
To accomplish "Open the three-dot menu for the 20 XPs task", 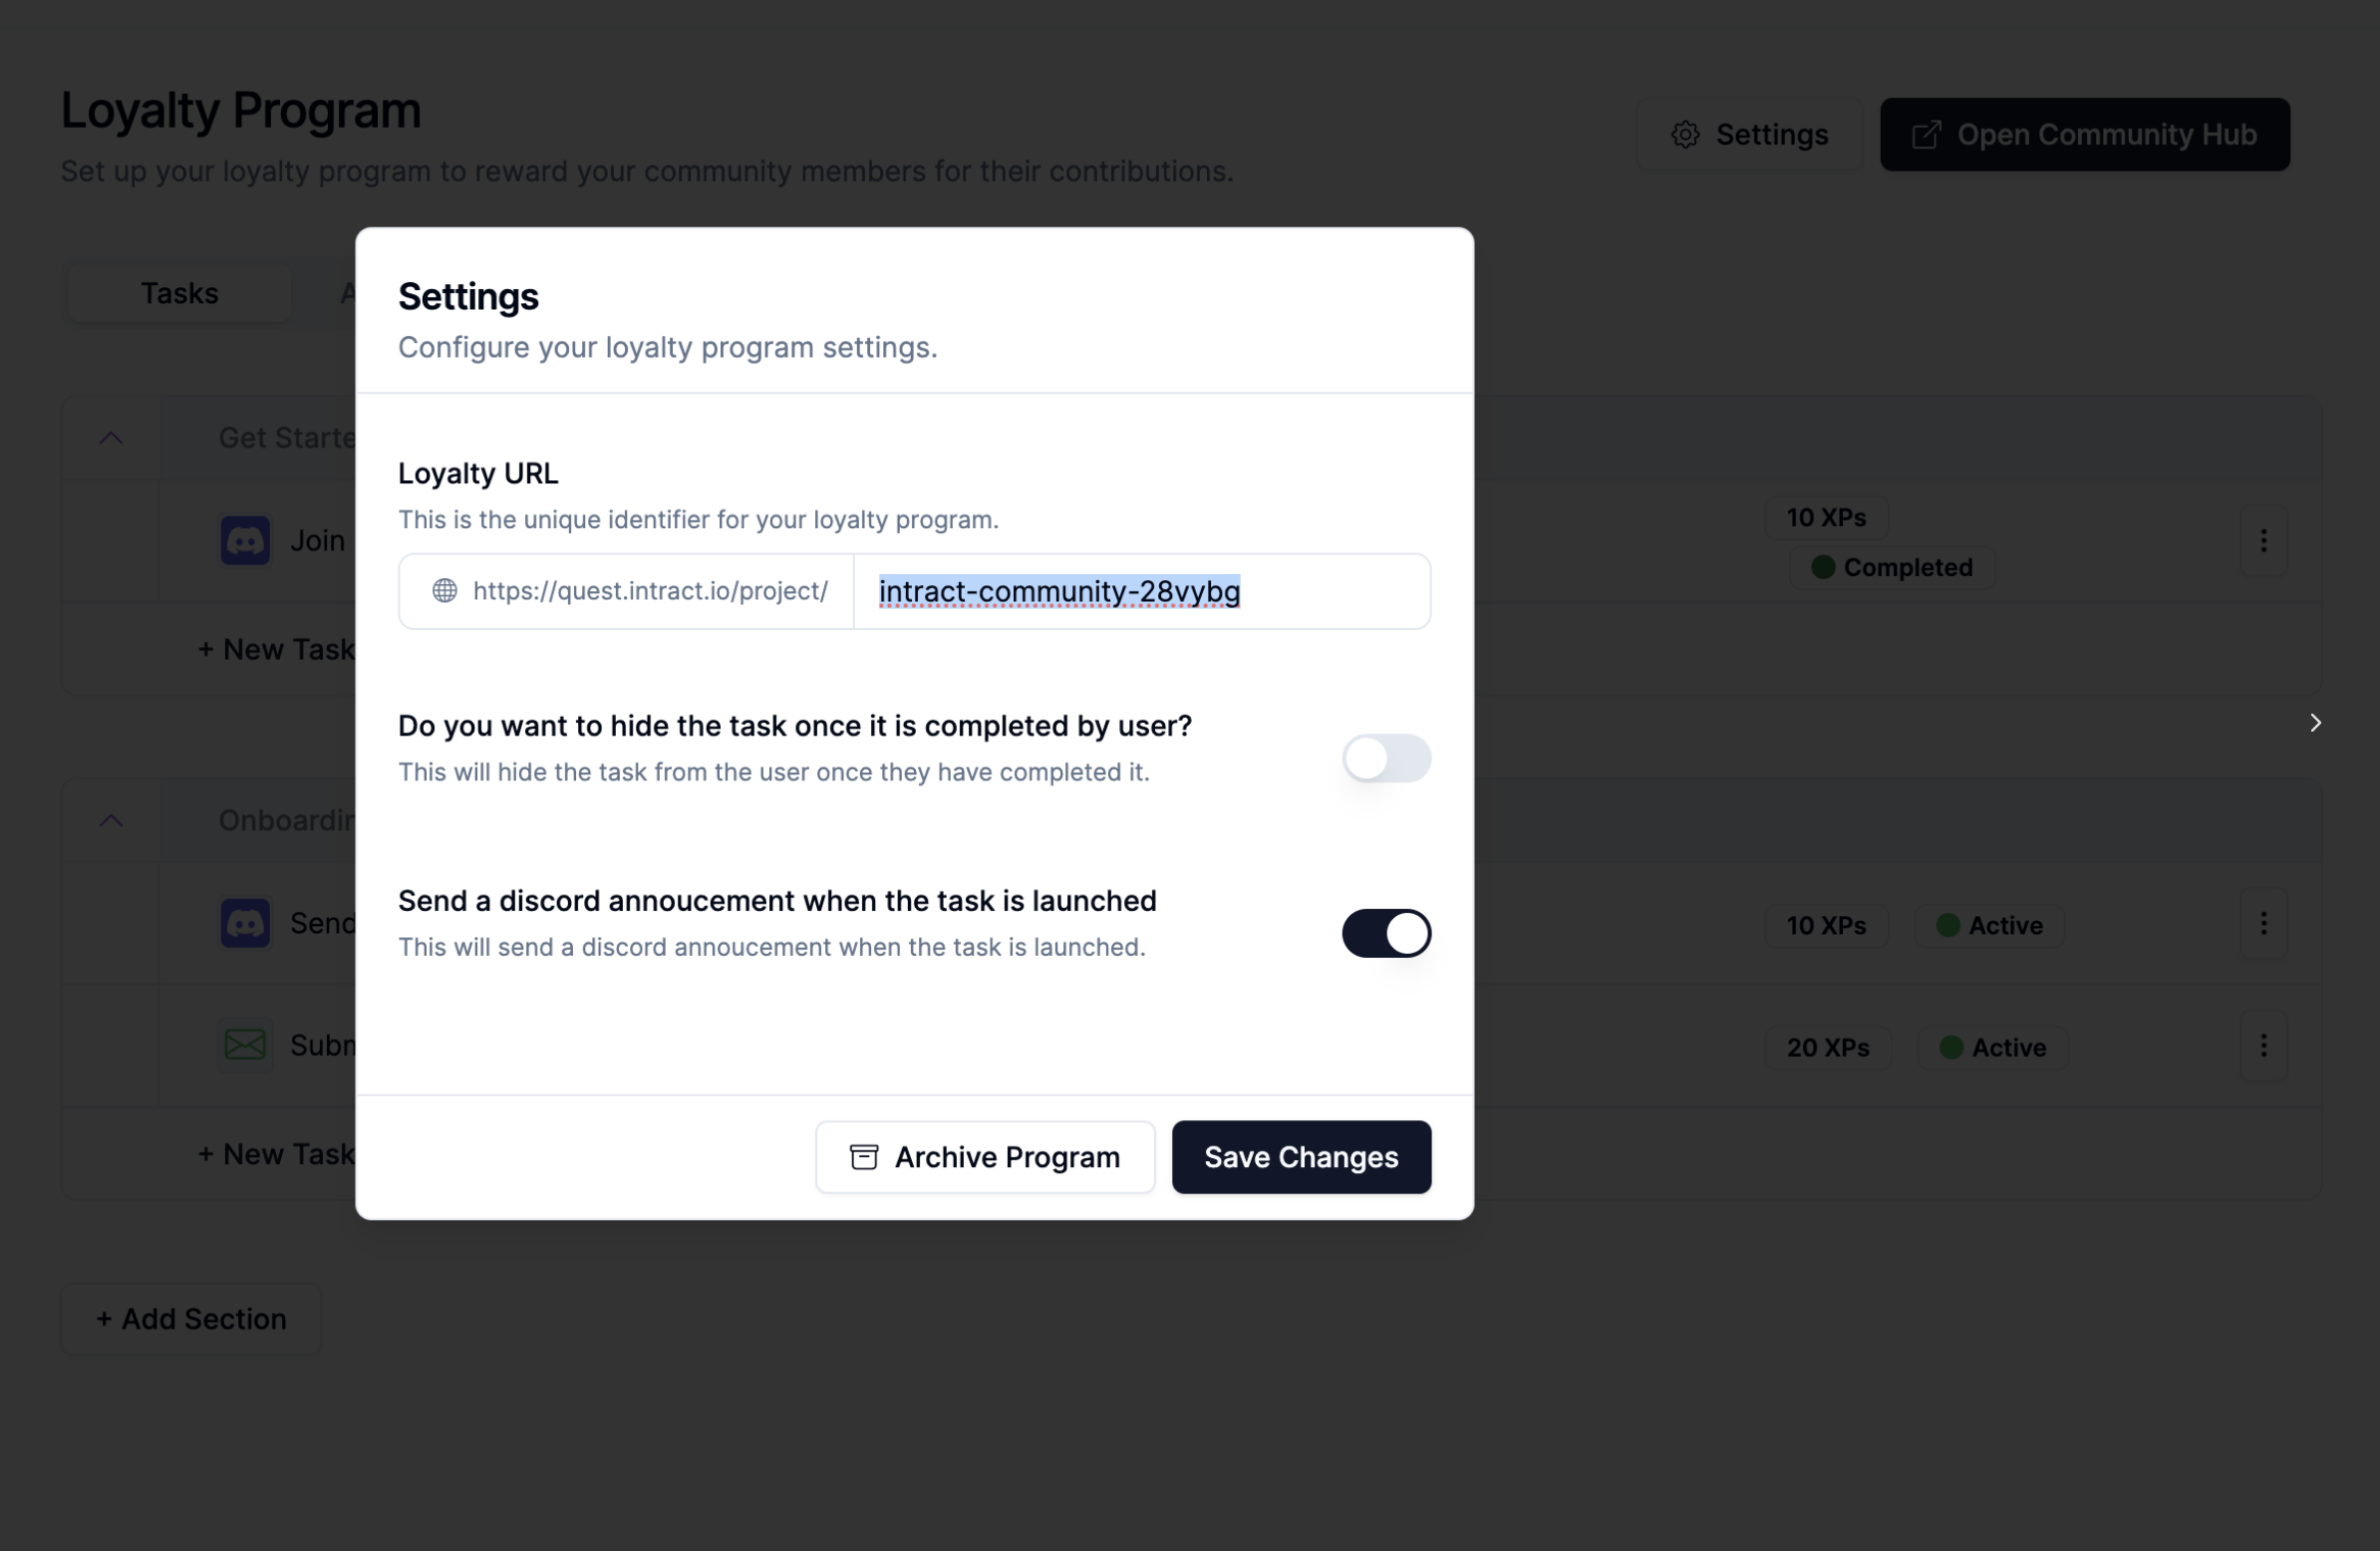I will tap(2263, 1046).
